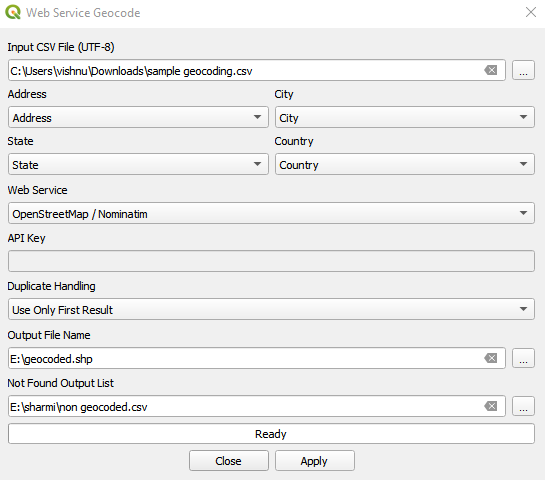The height and width of the screenshot is (480, 545).
Task: Browse for Not Found Output List file
Action: pyautogui.click(x=523, y=406)
